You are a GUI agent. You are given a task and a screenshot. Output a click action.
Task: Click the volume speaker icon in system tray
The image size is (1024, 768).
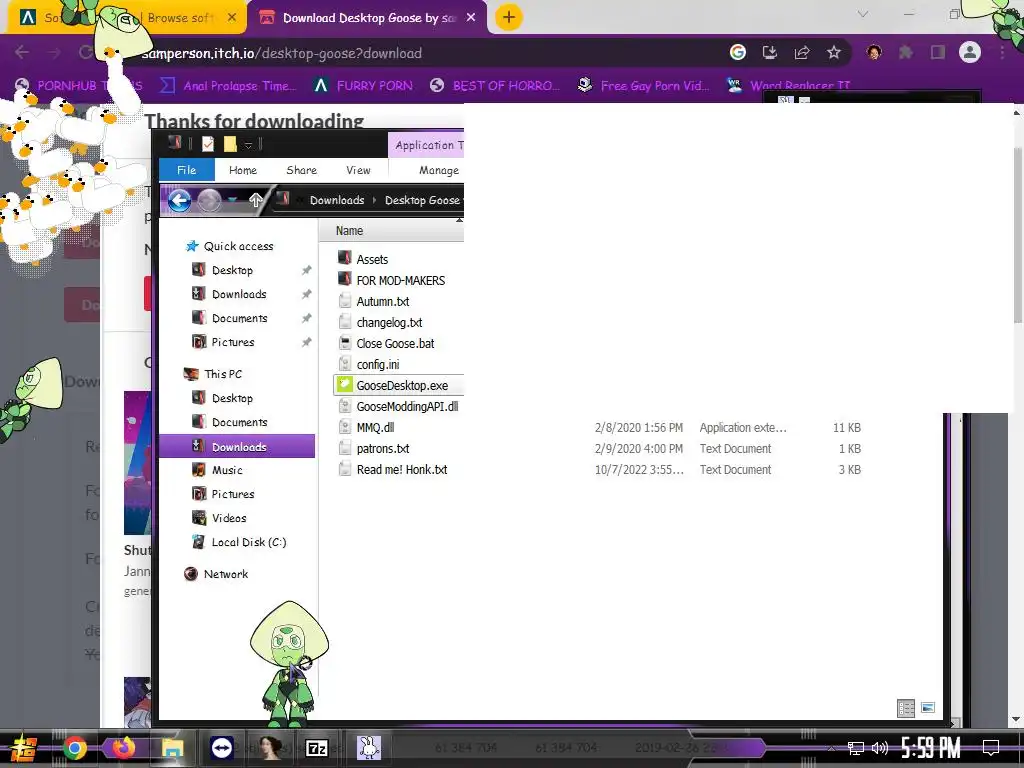pos(880,748)
